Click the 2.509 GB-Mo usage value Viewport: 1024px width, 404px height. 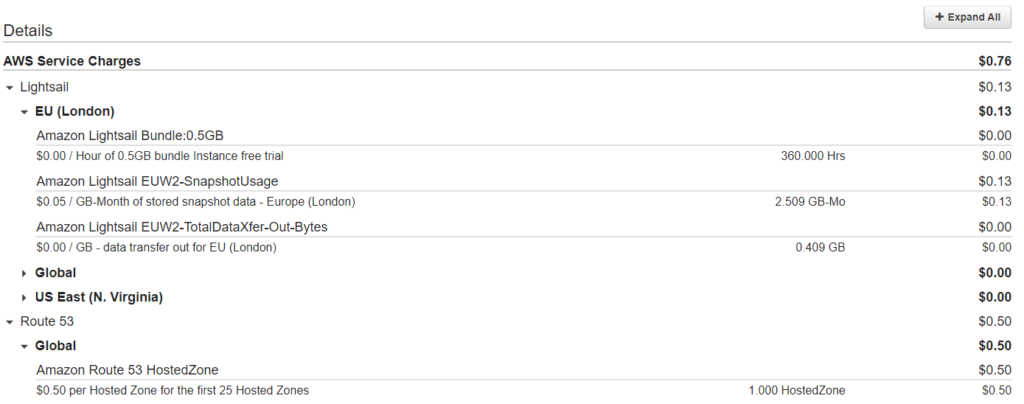810,202
